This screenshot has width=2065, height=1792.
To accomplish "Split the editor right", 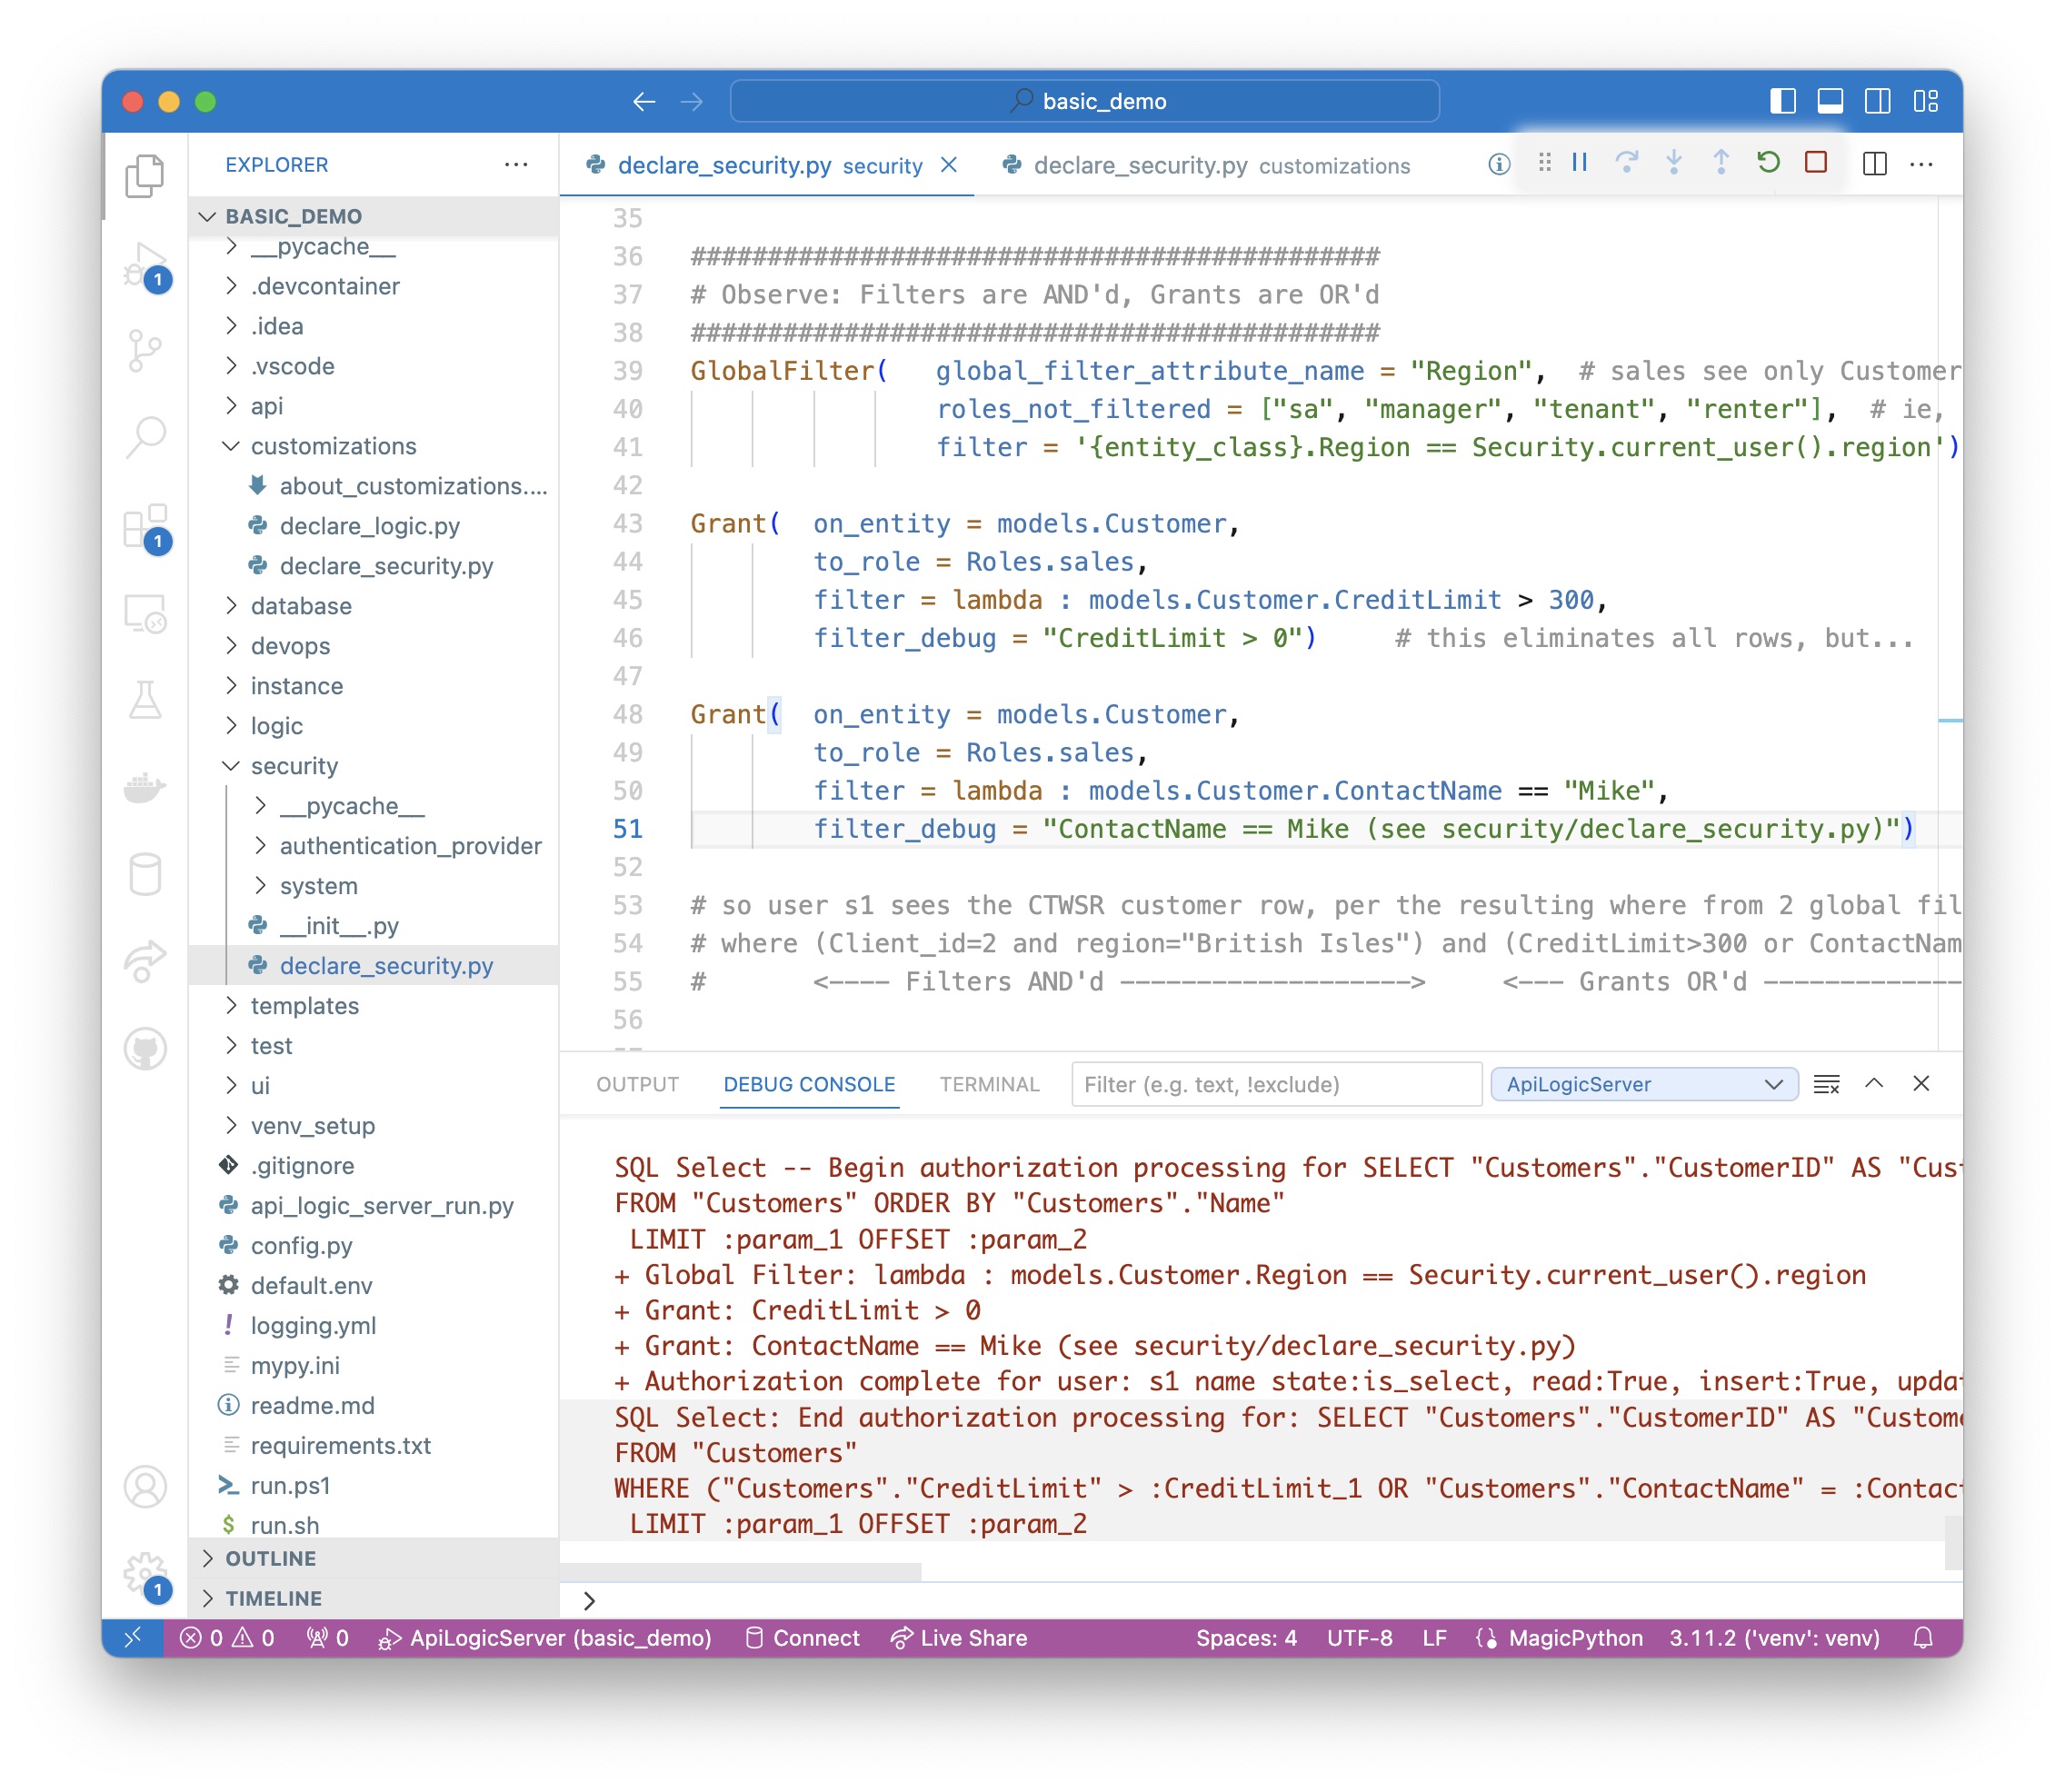I will click(1874, 165).
